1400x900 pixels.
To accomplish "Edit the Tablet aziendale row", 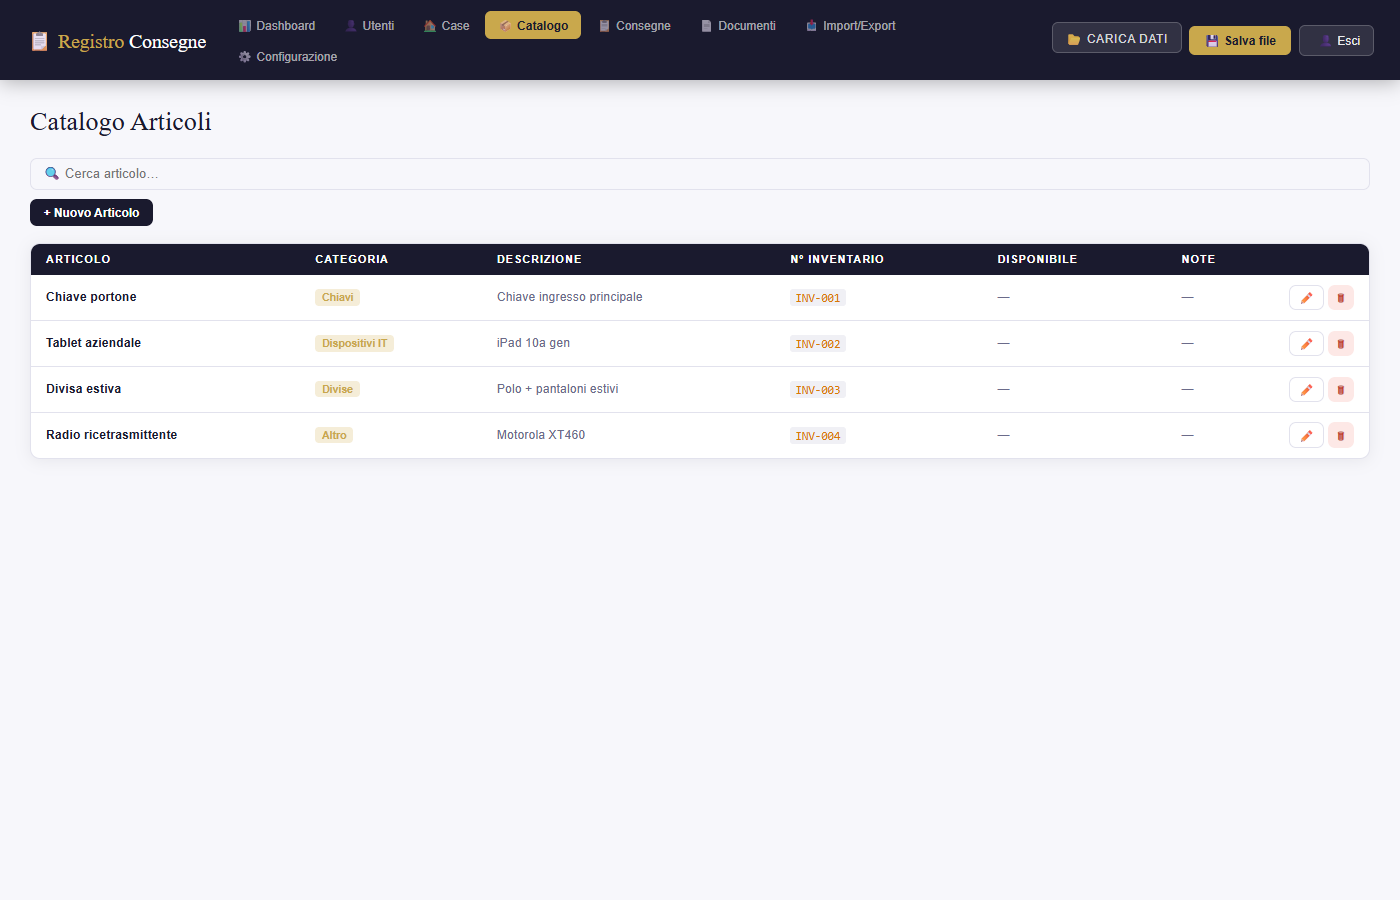I will pos(1306,344).
